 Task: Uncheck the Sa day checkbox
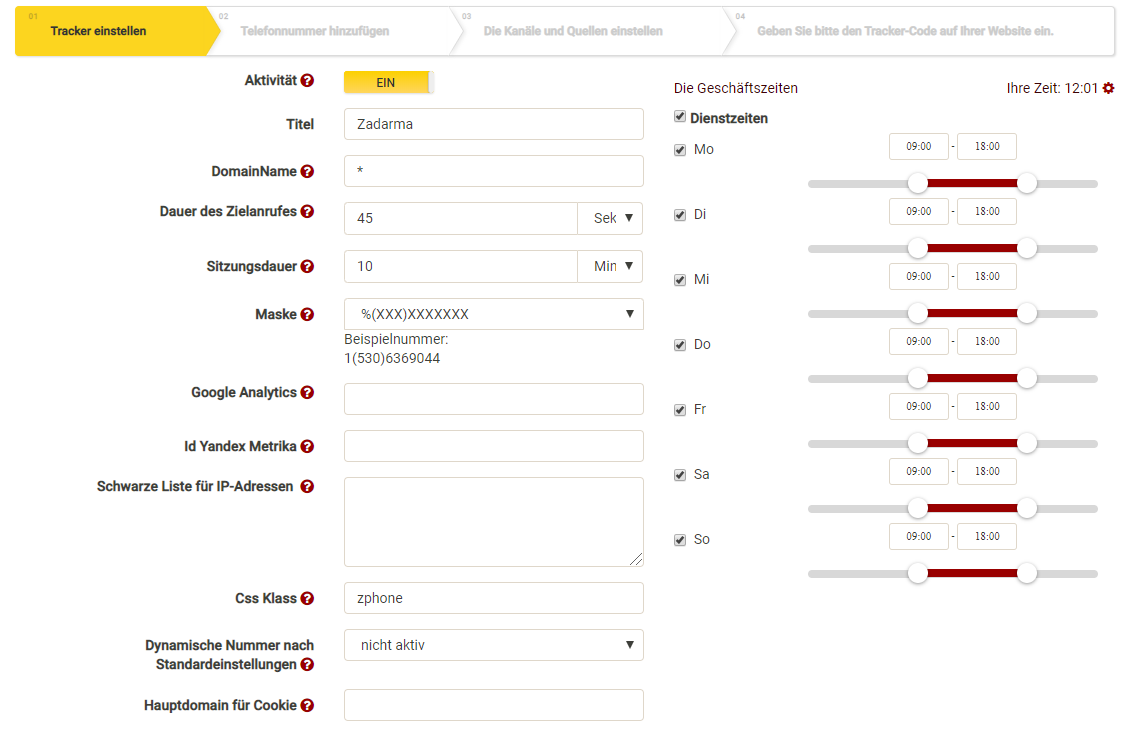coord(680,475)
